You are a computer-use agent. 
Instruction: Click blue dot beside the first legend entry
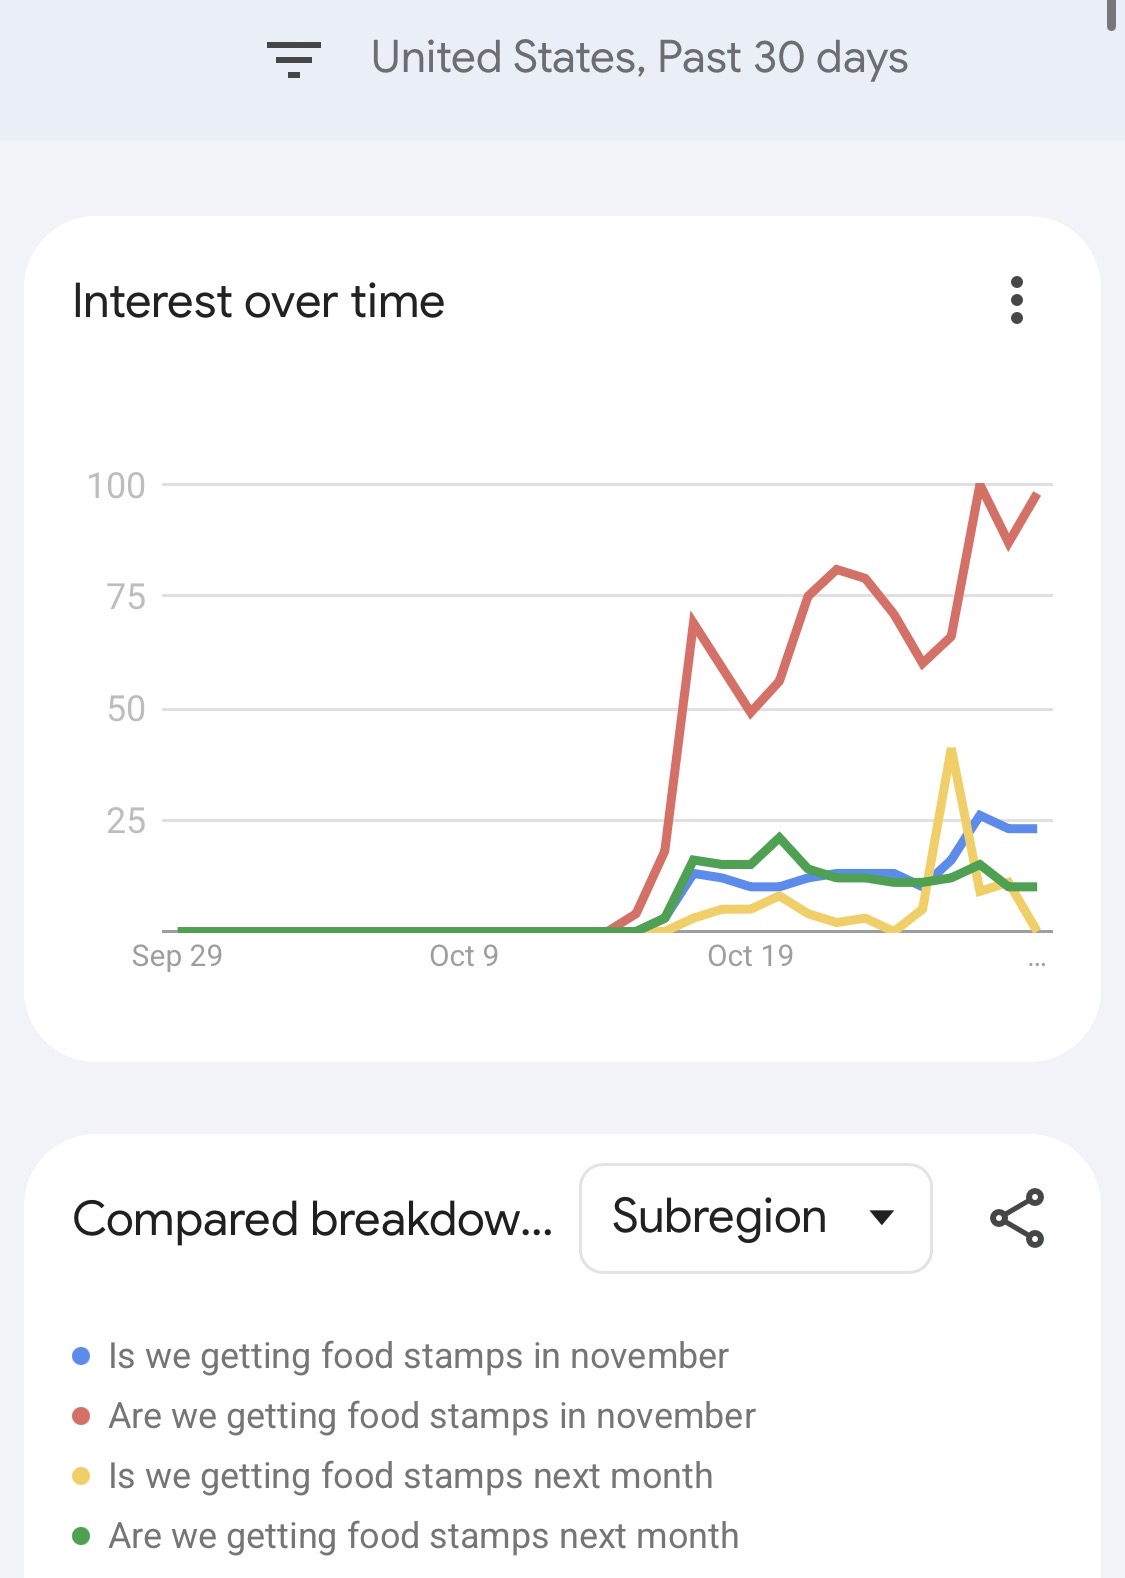pyautogui.click(x=82, y=1357)
